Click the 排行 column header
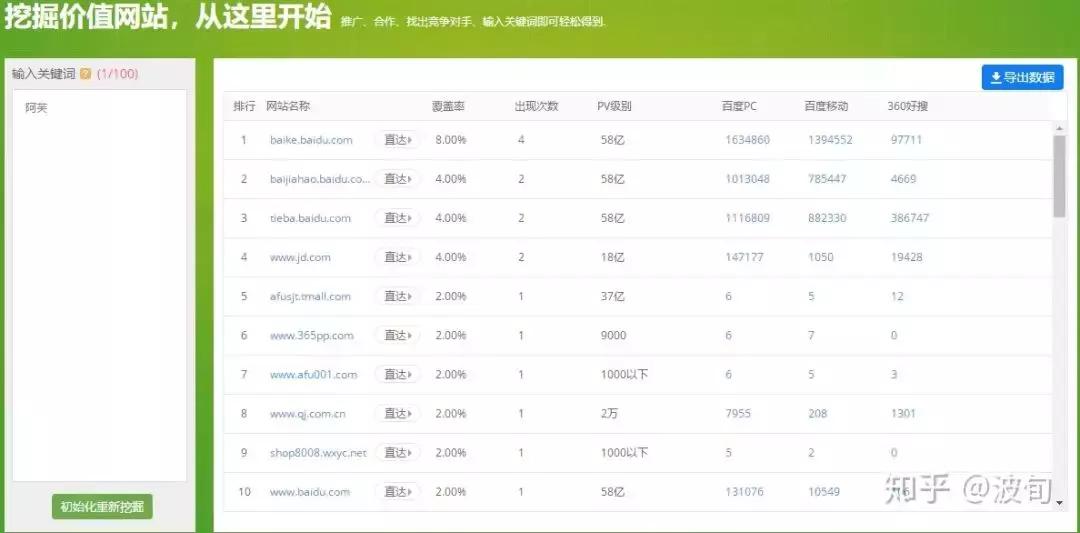The height and width of the screenshot is (533, 1080). click(x=245, y=107)
